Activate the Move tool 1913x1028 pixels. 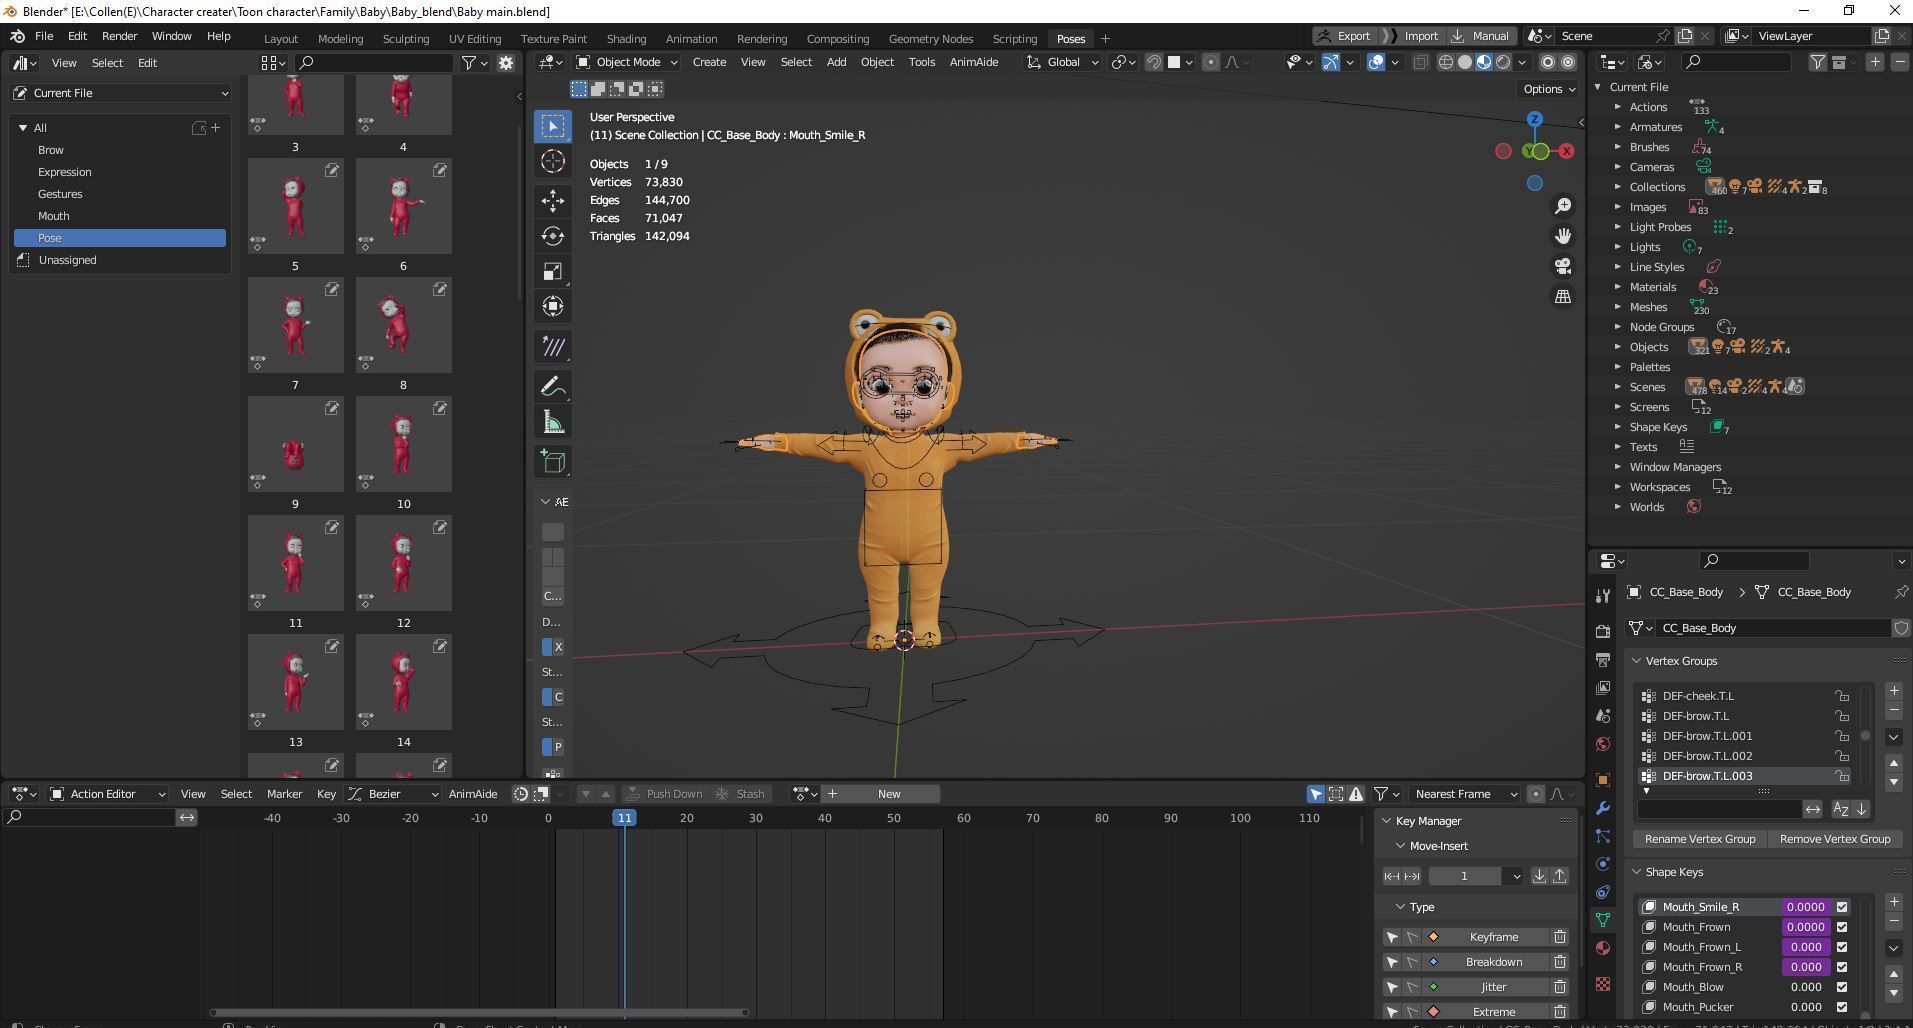553,200
